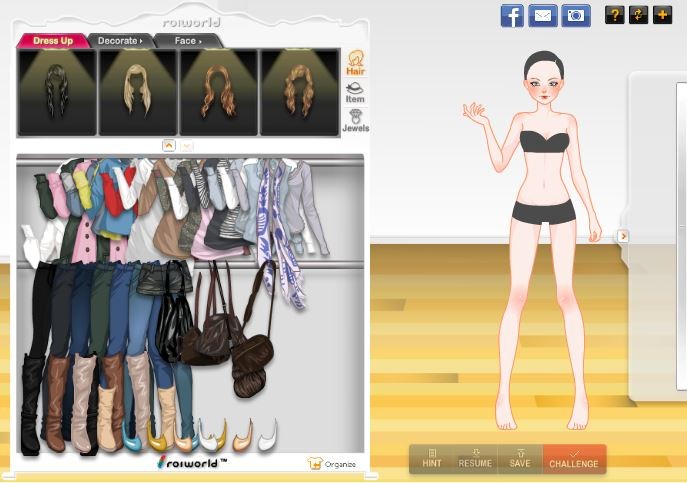Viewport: 687px width, 483px height.
Task: Share the game on Facebook
Action: (x=512, y=15)
